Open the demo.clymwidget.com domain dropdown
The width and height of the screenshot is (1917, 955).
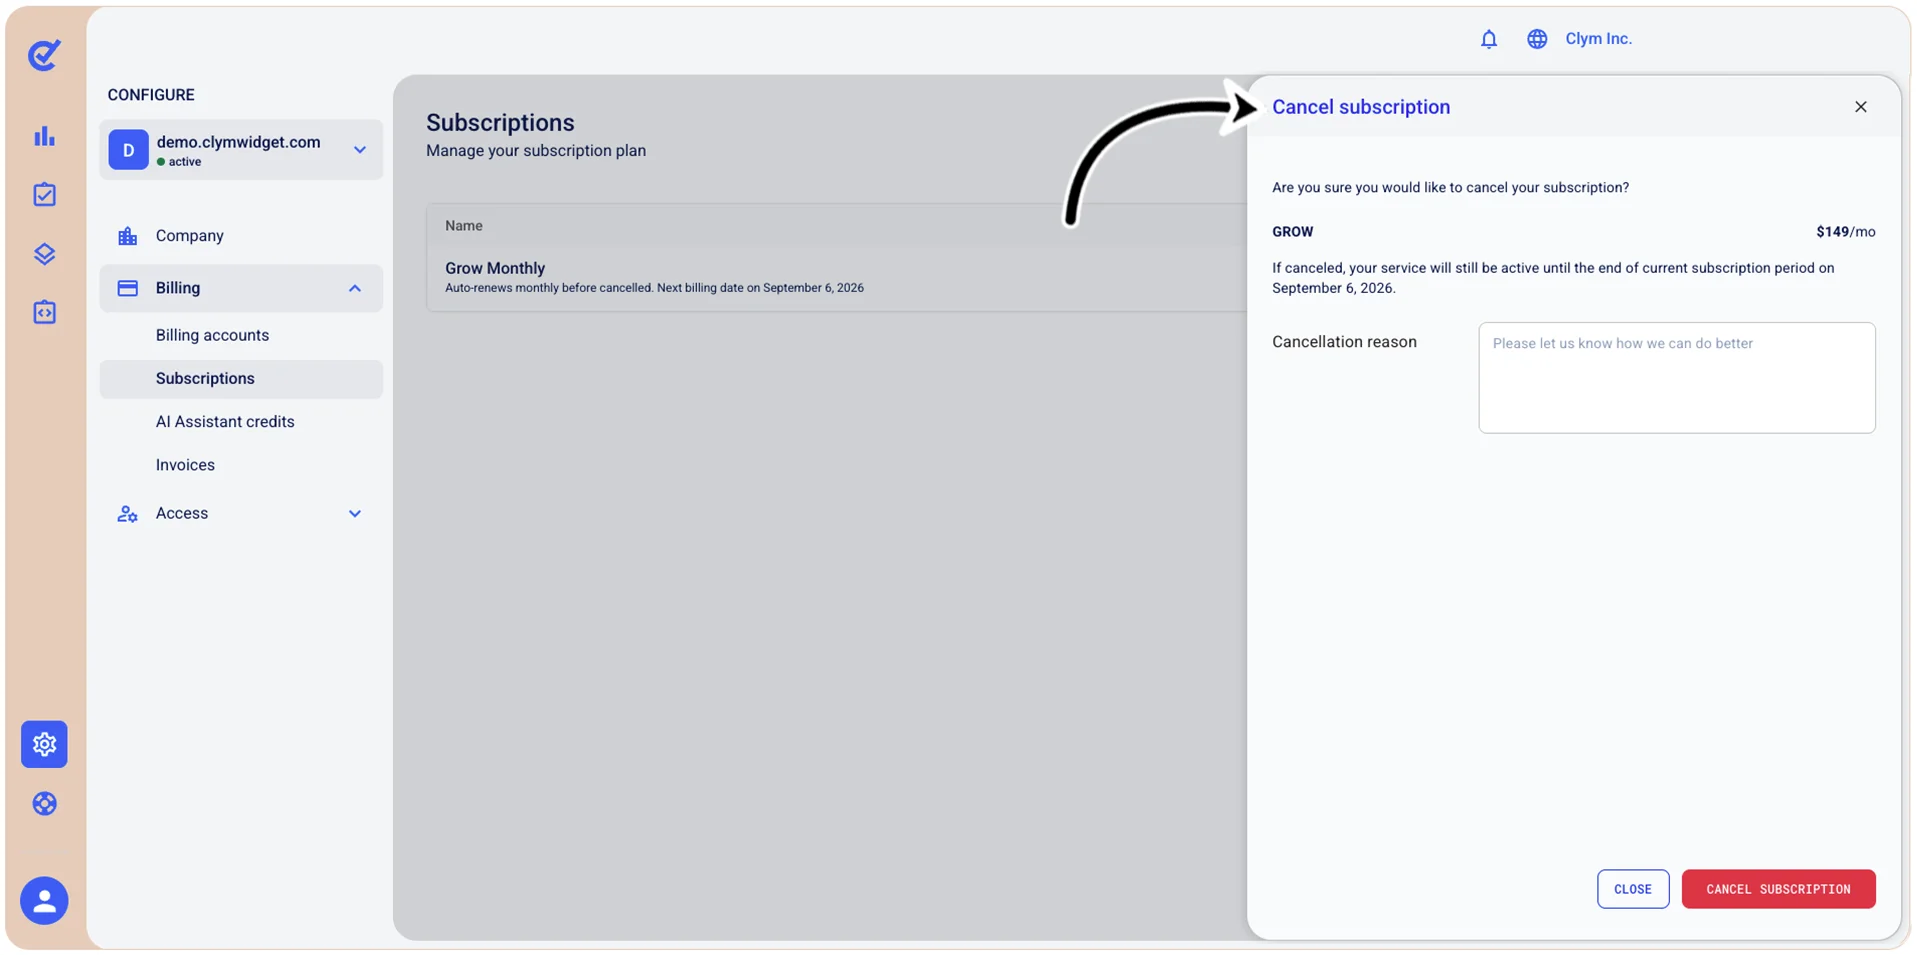[241, 150]
